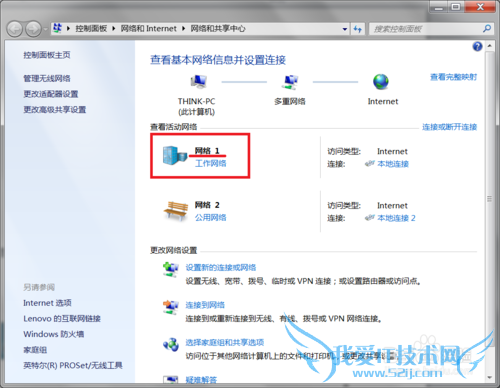Open the 本地连接 link for 网络 1
Viewport: 500px width, 388px height.
tap(393, 164)
